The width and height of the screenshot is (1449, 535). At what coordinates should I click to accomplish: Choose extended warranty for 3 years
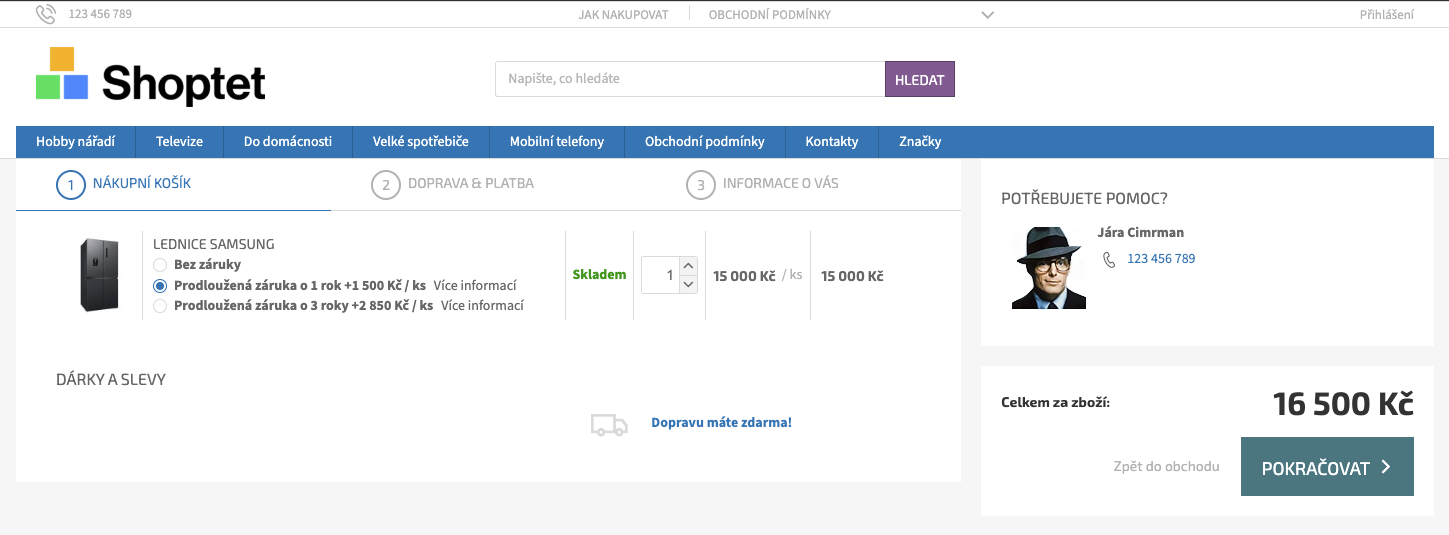click(x=160, y=306)
